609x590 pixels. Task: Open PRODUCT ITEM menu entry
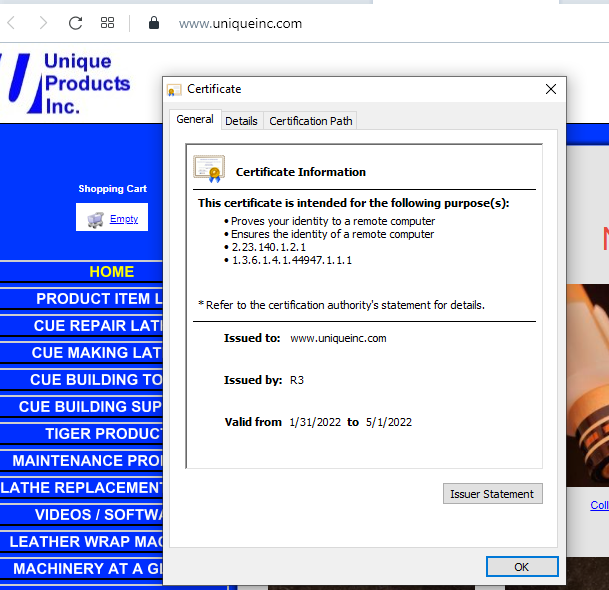coord(81,299)
